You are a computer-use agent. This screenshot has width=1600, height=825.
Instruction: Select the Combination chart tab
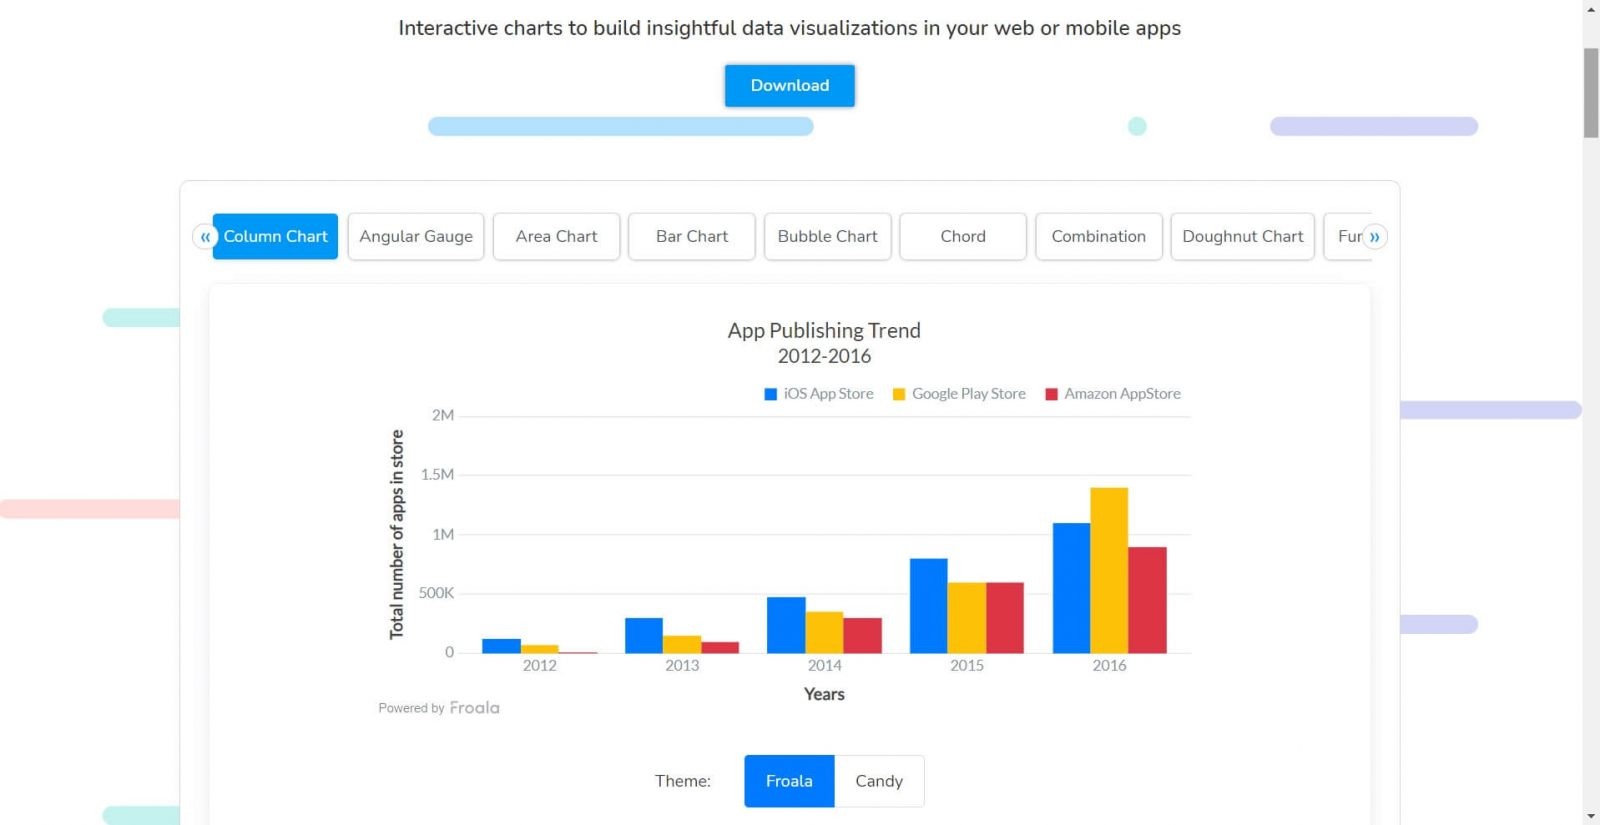coord(1098,237)
